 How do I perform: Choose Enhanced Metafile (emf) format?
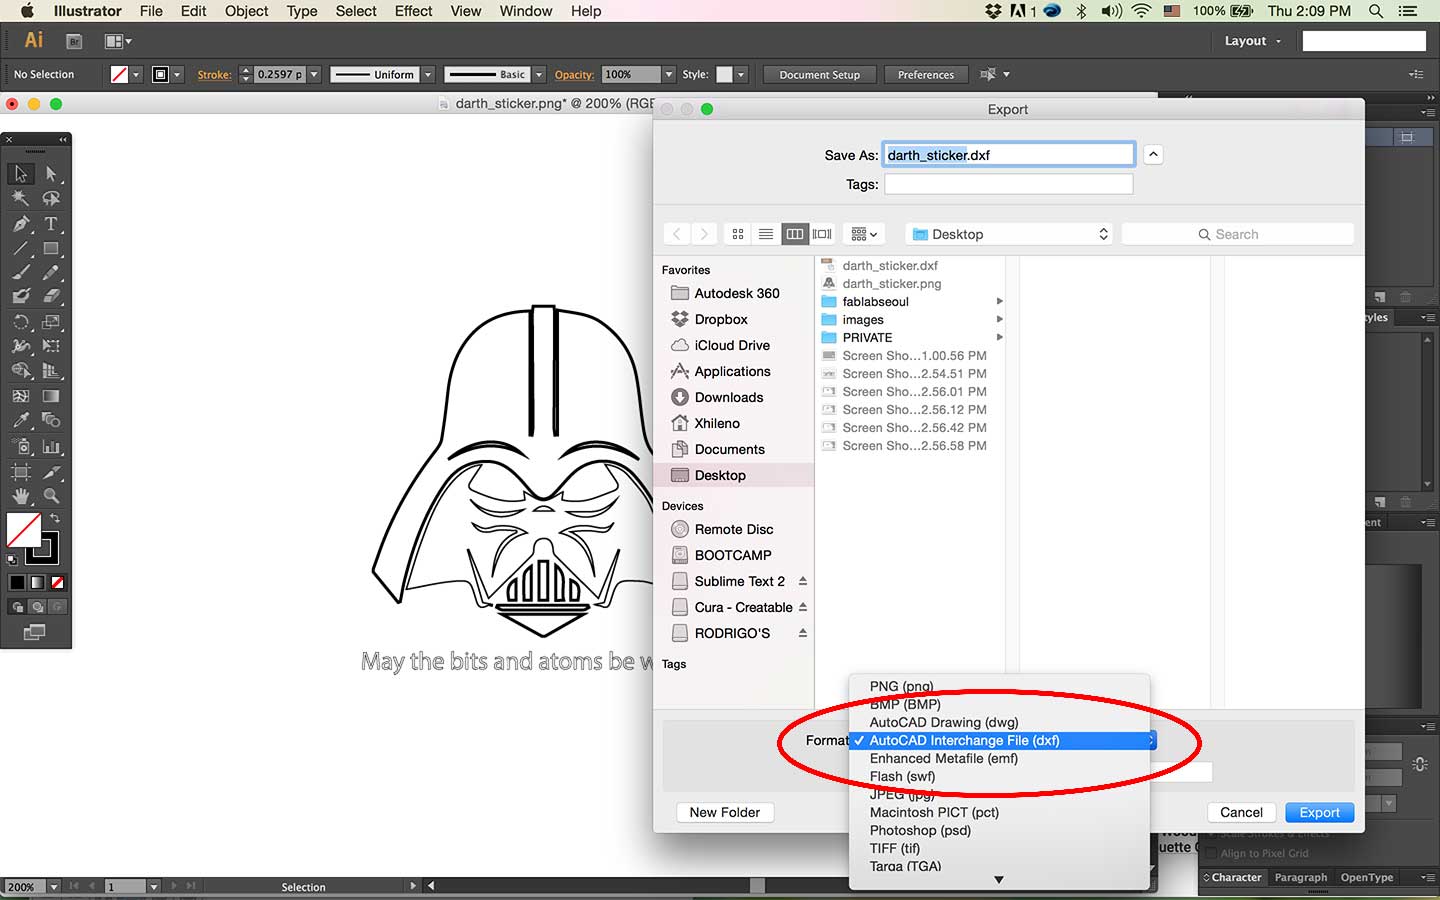[x=944, y=758]
